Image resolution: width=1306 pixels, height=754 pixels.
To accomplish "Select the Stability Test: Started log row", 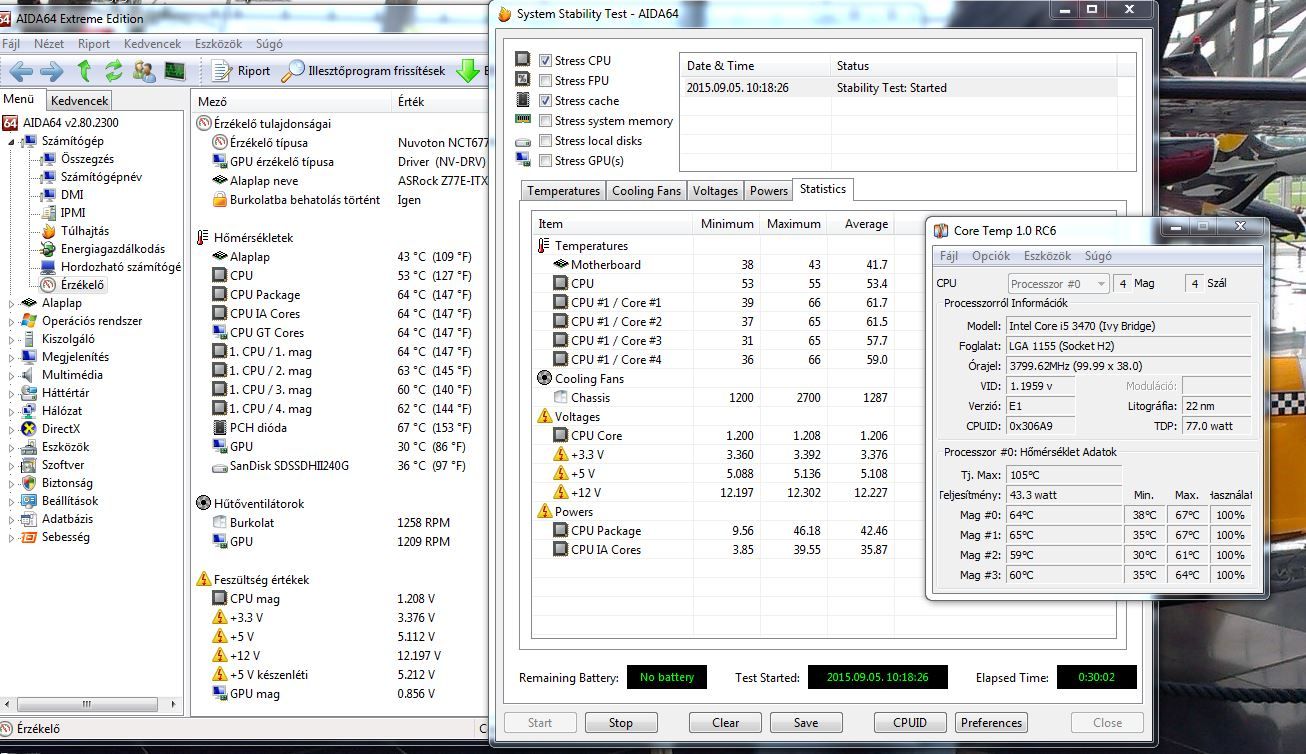I will 907,88.
